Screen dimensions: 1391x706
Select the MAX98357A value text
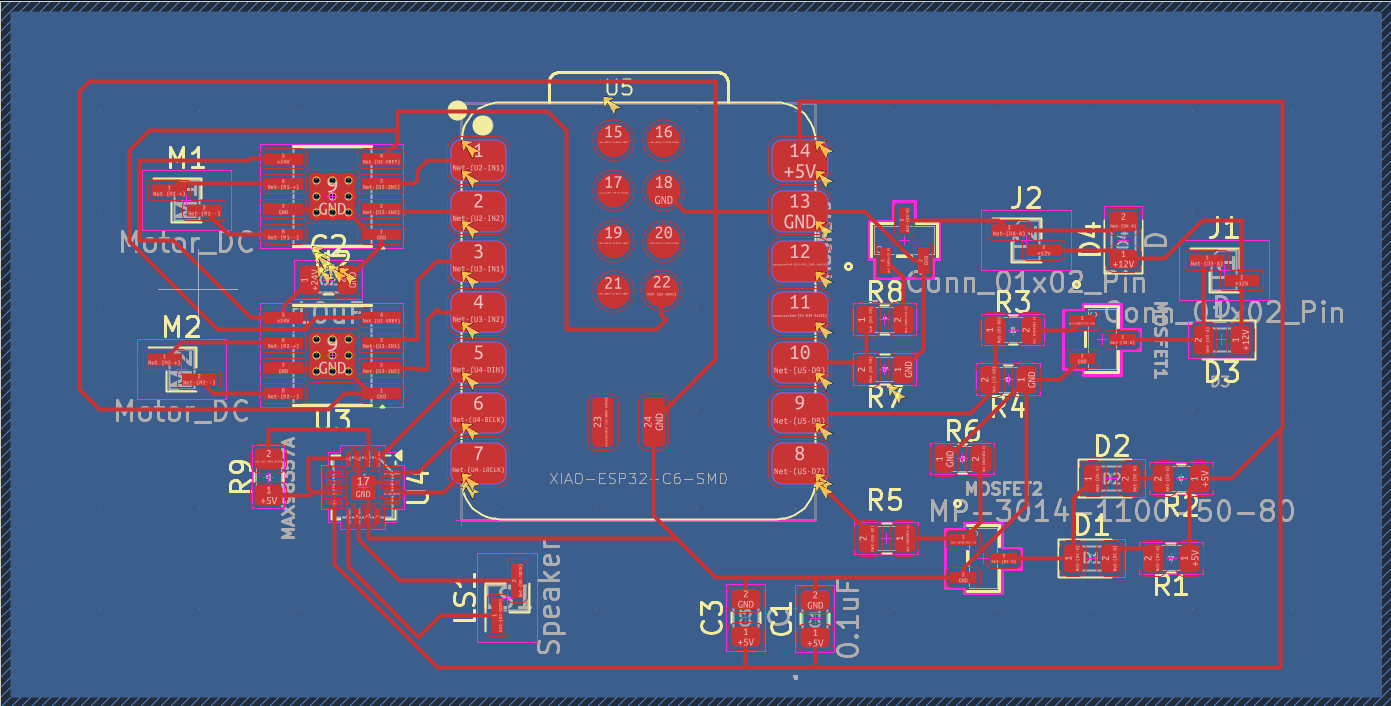coord(289,487)
